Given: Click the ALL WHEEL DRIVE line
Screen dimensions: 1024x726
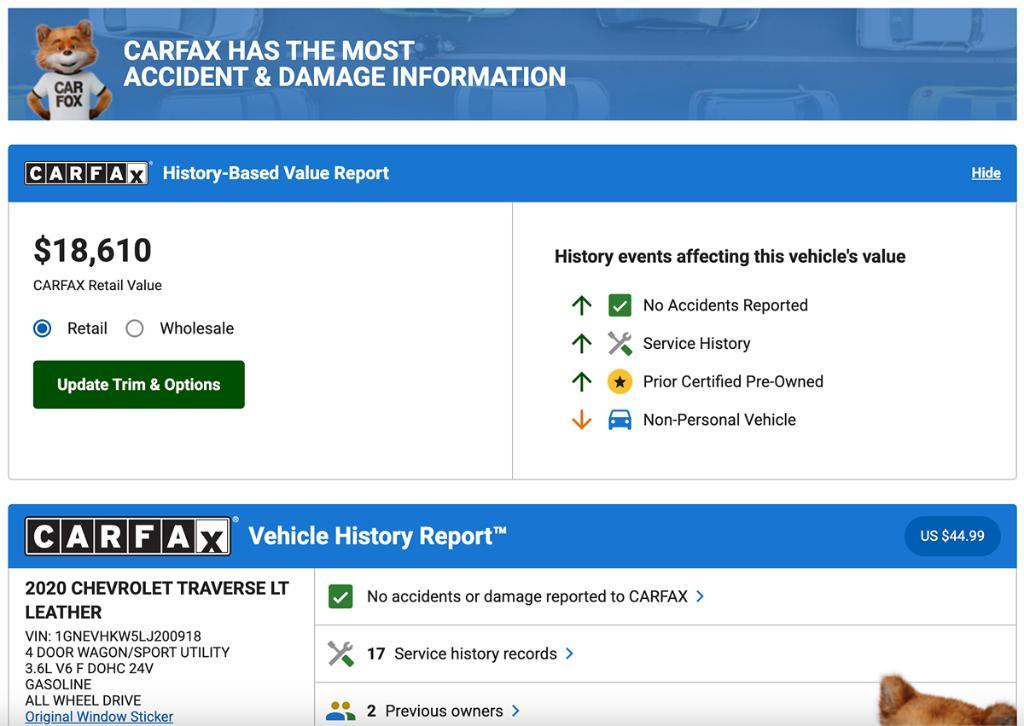Looking at the screenshot, I should pyautogui.click(x=83, y=701).
